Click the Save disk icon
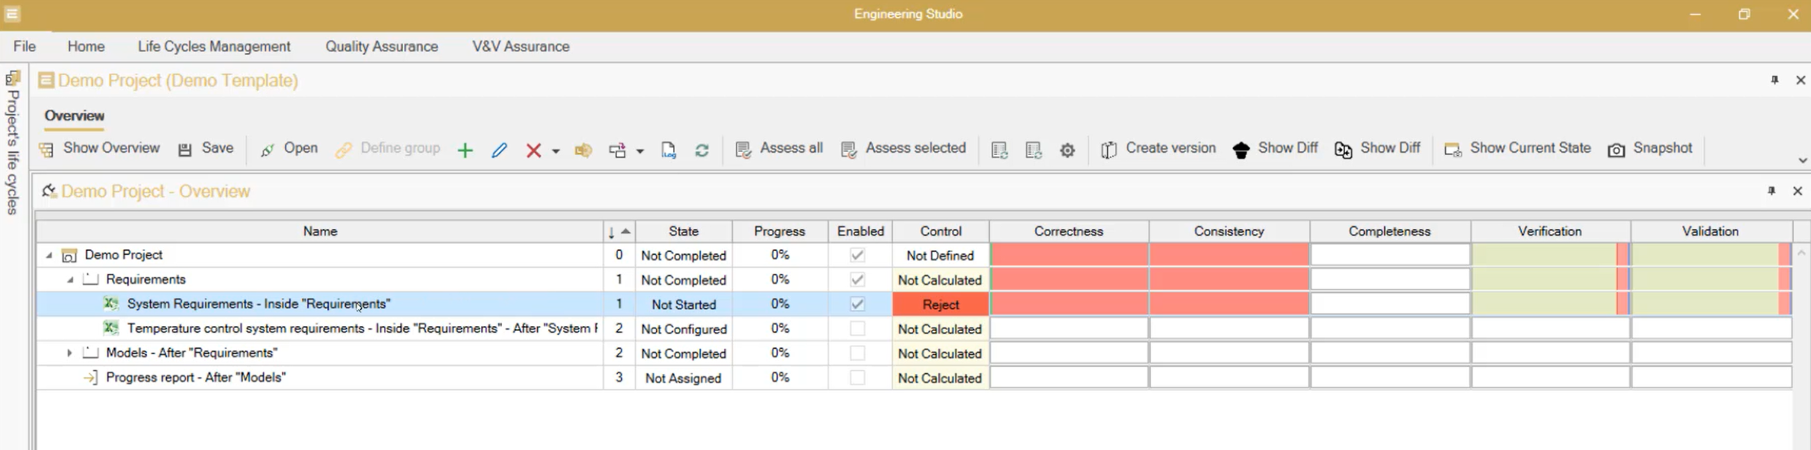The width and height of the screenshot is (1811, 450). tap(185, 150)
